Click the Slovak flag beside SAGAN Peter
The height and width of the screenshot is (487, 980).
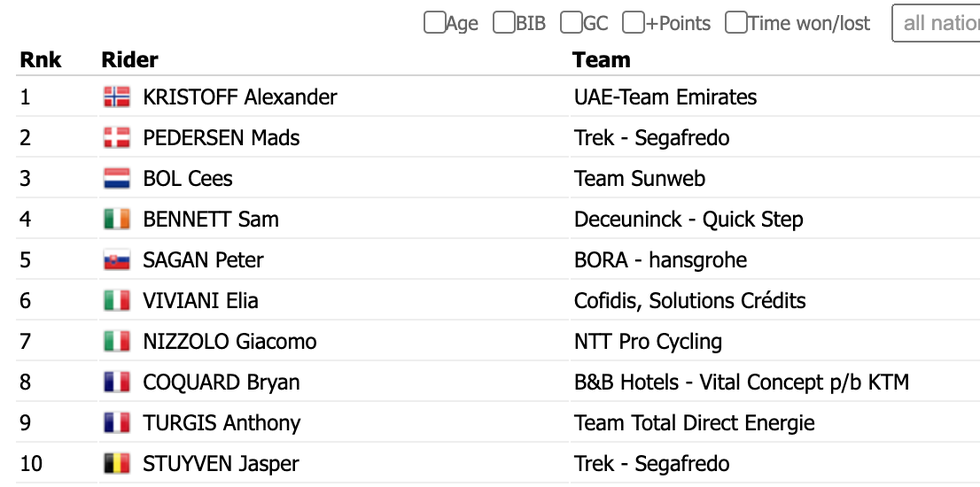[117, 260]
